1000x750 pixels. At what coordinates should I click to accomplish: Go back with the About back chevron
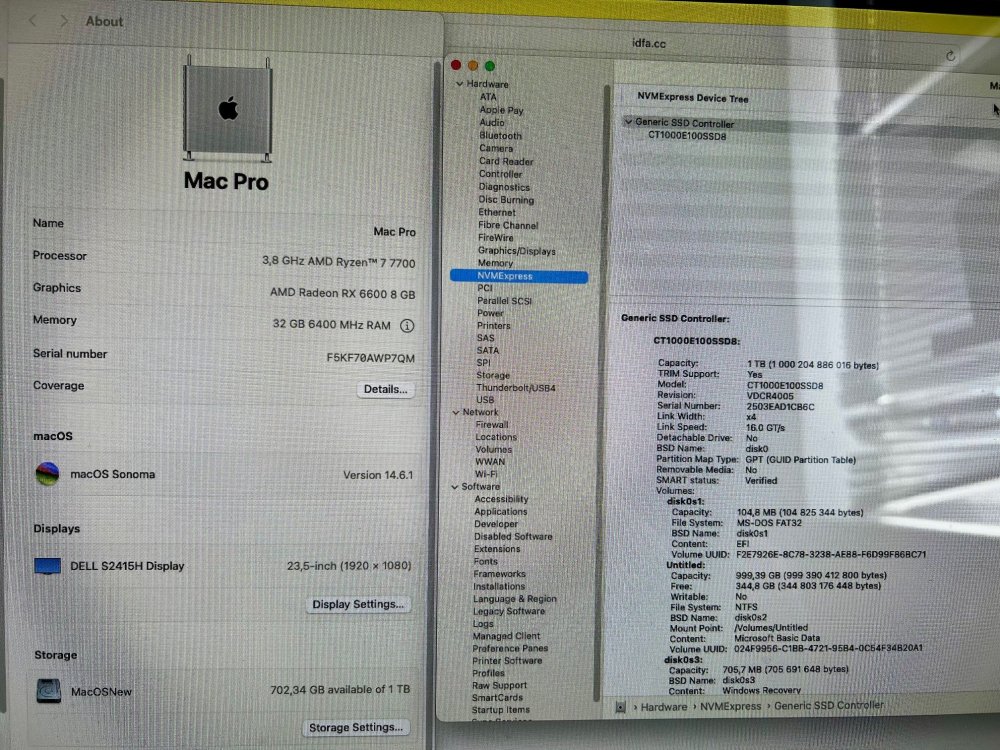[33, 21]
